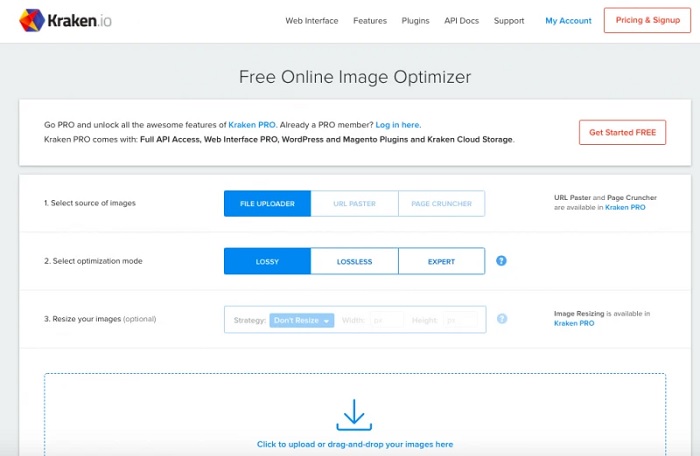Select PAGE CRUNCHER source option
This screenshot has width=700, height=456.
tap(441, 204)
